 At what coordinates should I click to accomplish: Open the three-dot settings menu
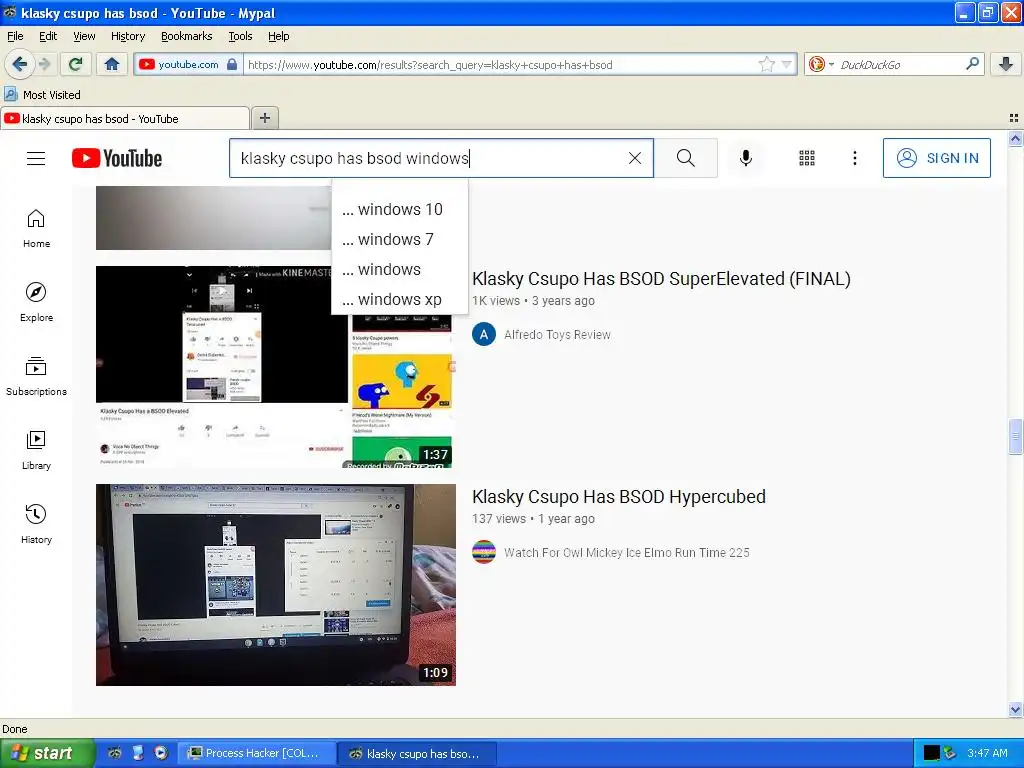point(855,158)
